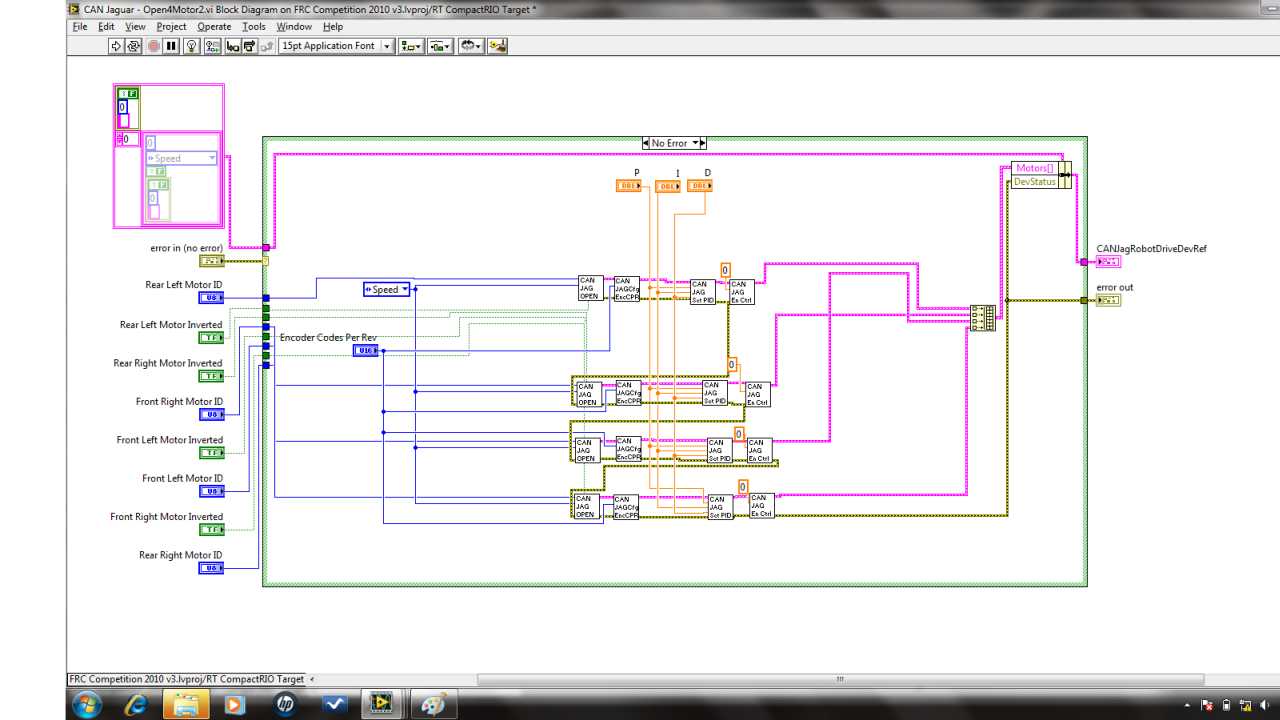Select the error out indicator terminal
This screenshot has width=1280, height=720.
1108,300
